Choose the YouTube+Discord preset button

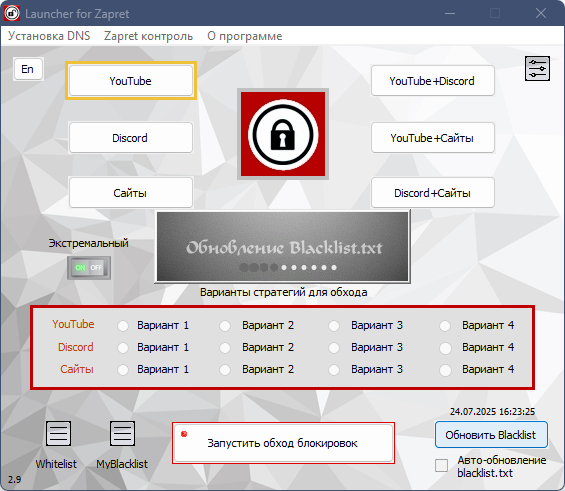click(x=432, y=81)
